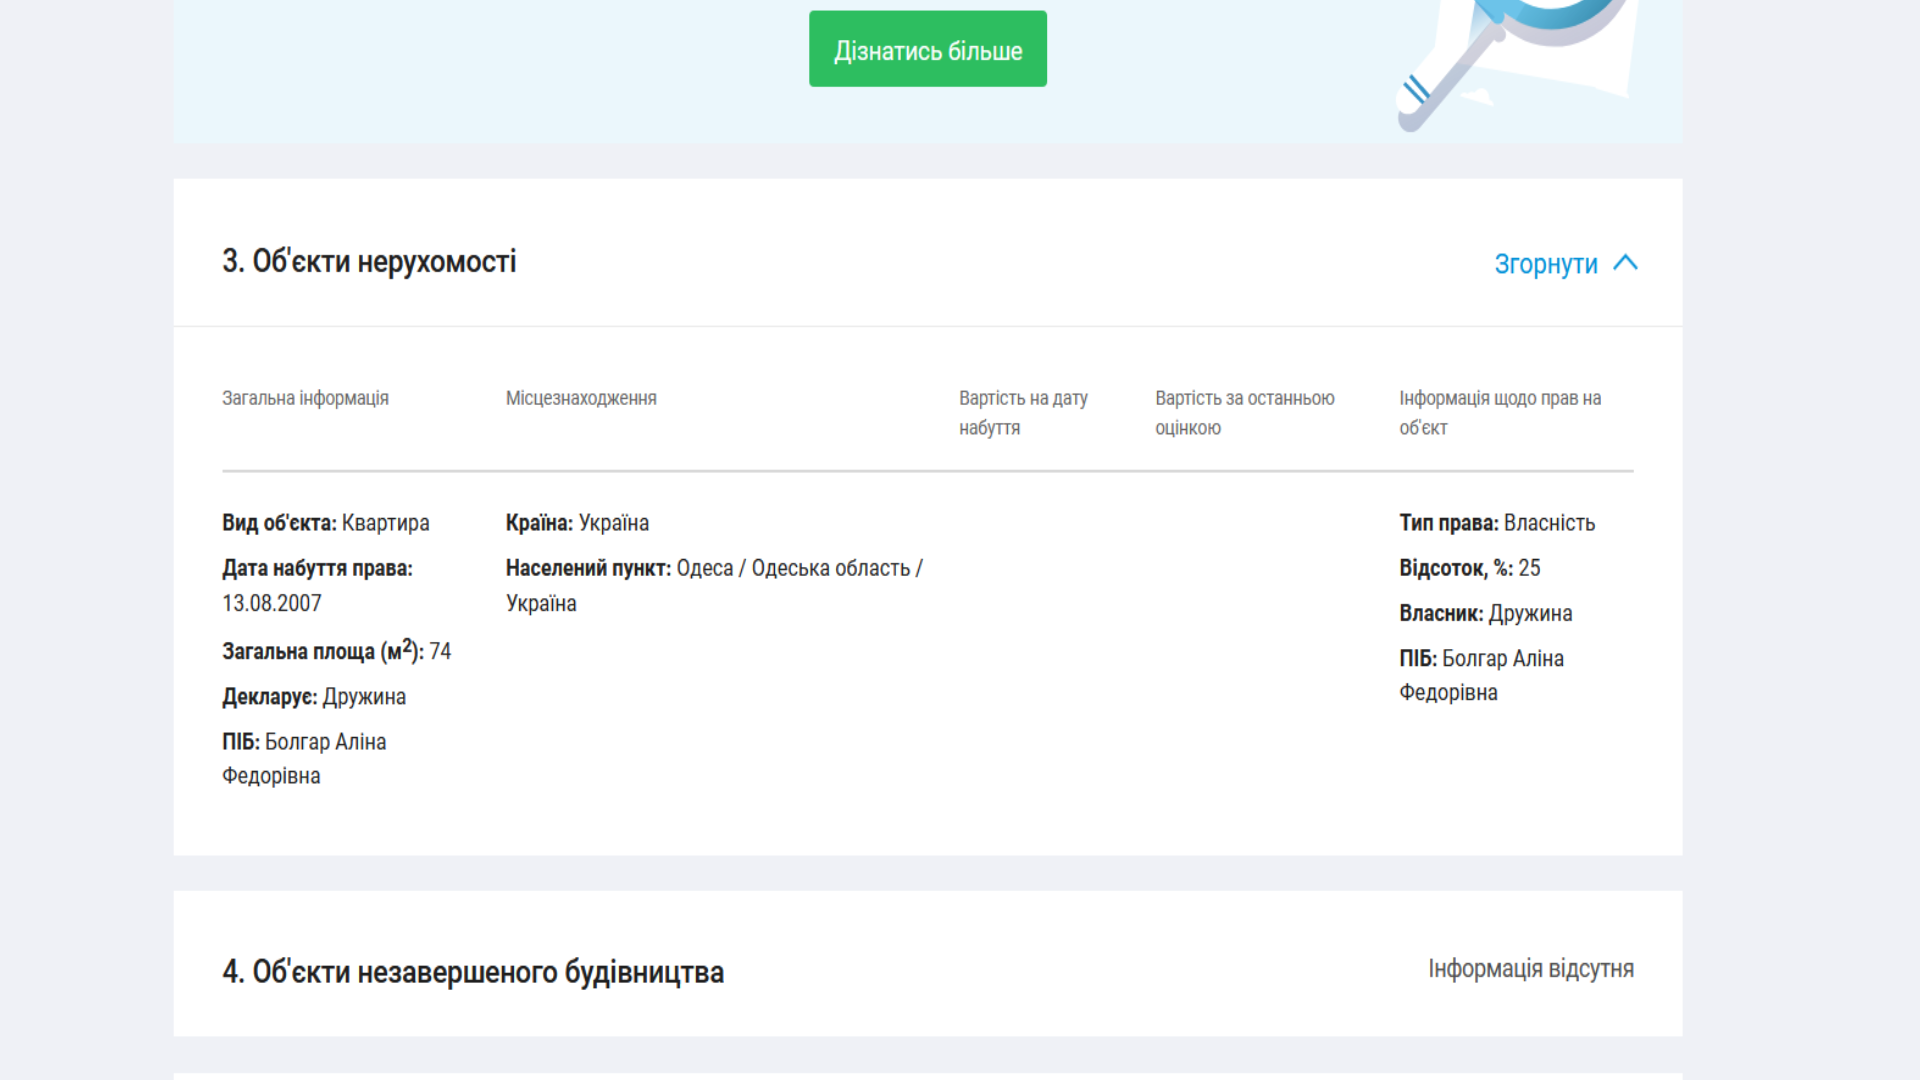The image size is (1920, 1080).
Task: Click heading 4. Об'єкти незавершеного будівництва
Action: click(472, 972)
